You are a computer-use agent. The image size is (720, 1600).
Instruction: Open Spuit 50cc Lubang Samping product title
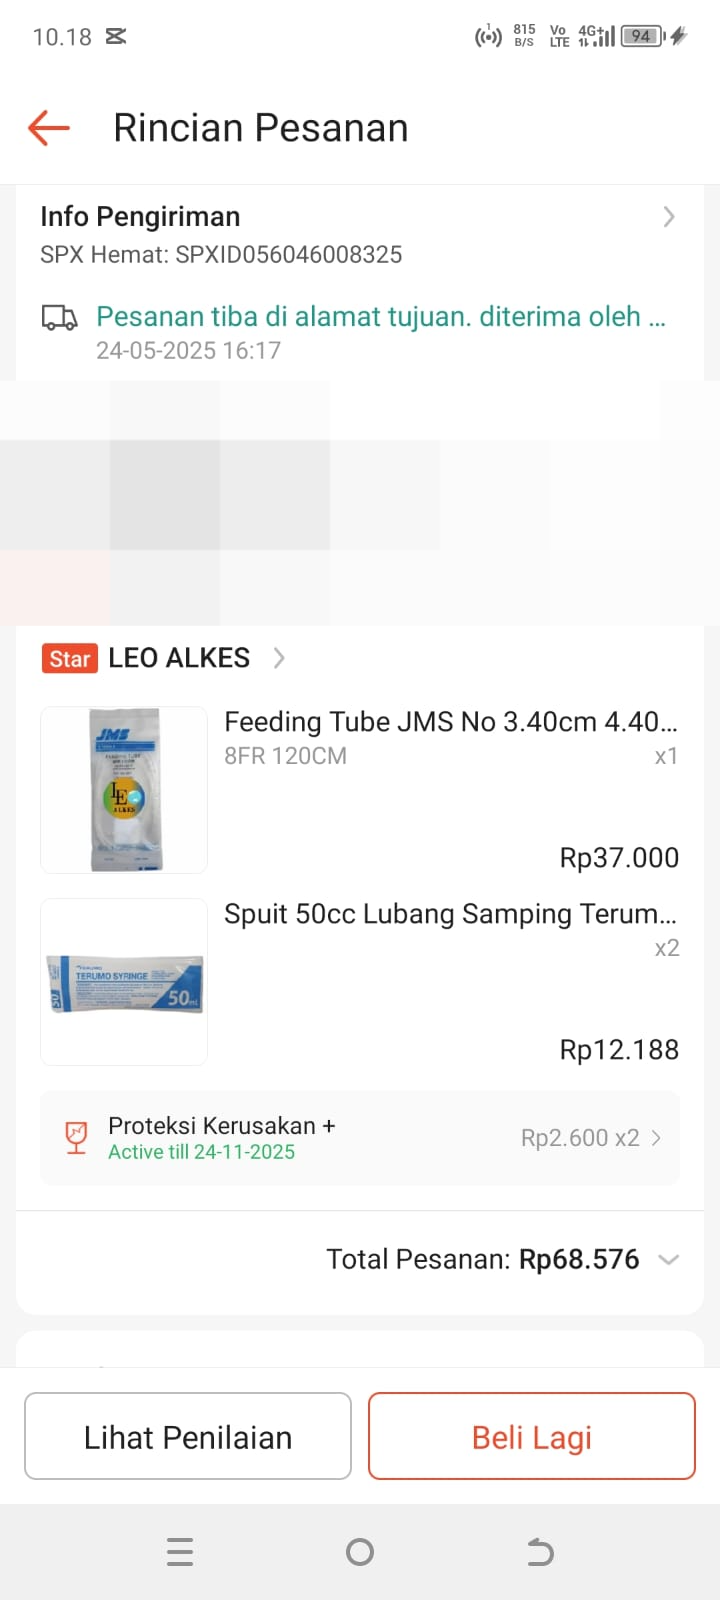(x=450, y=914)
